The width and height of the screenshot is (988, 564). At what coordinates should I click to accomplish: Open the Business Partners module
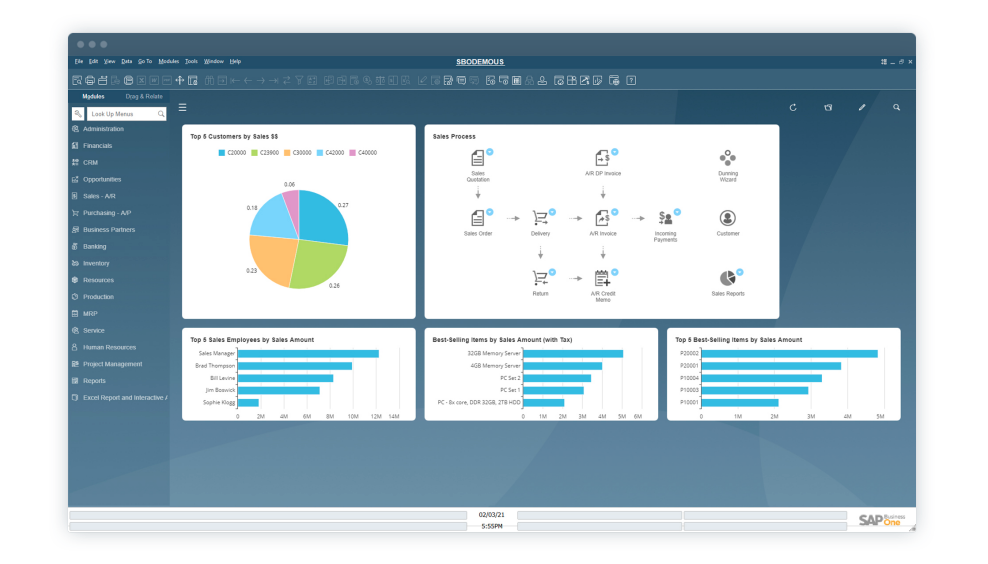[x=108, y=230]
